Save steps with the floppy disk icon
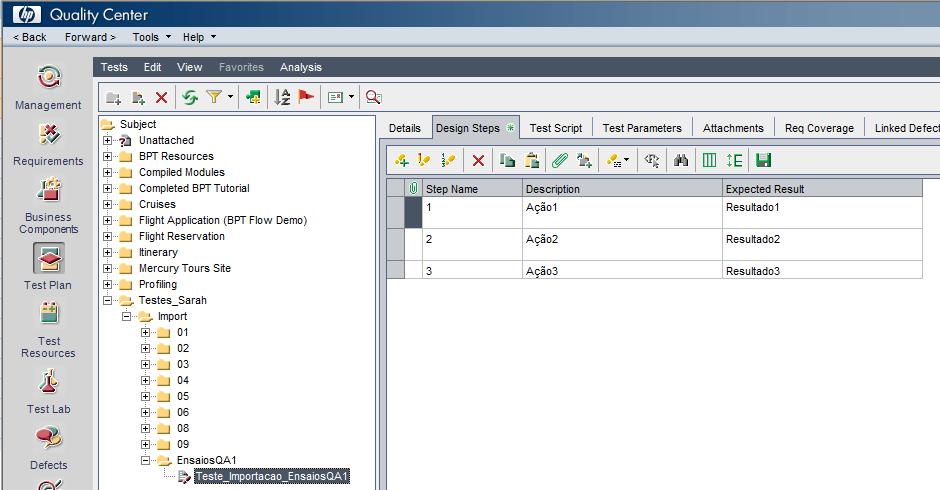 [x=763, y=160]
